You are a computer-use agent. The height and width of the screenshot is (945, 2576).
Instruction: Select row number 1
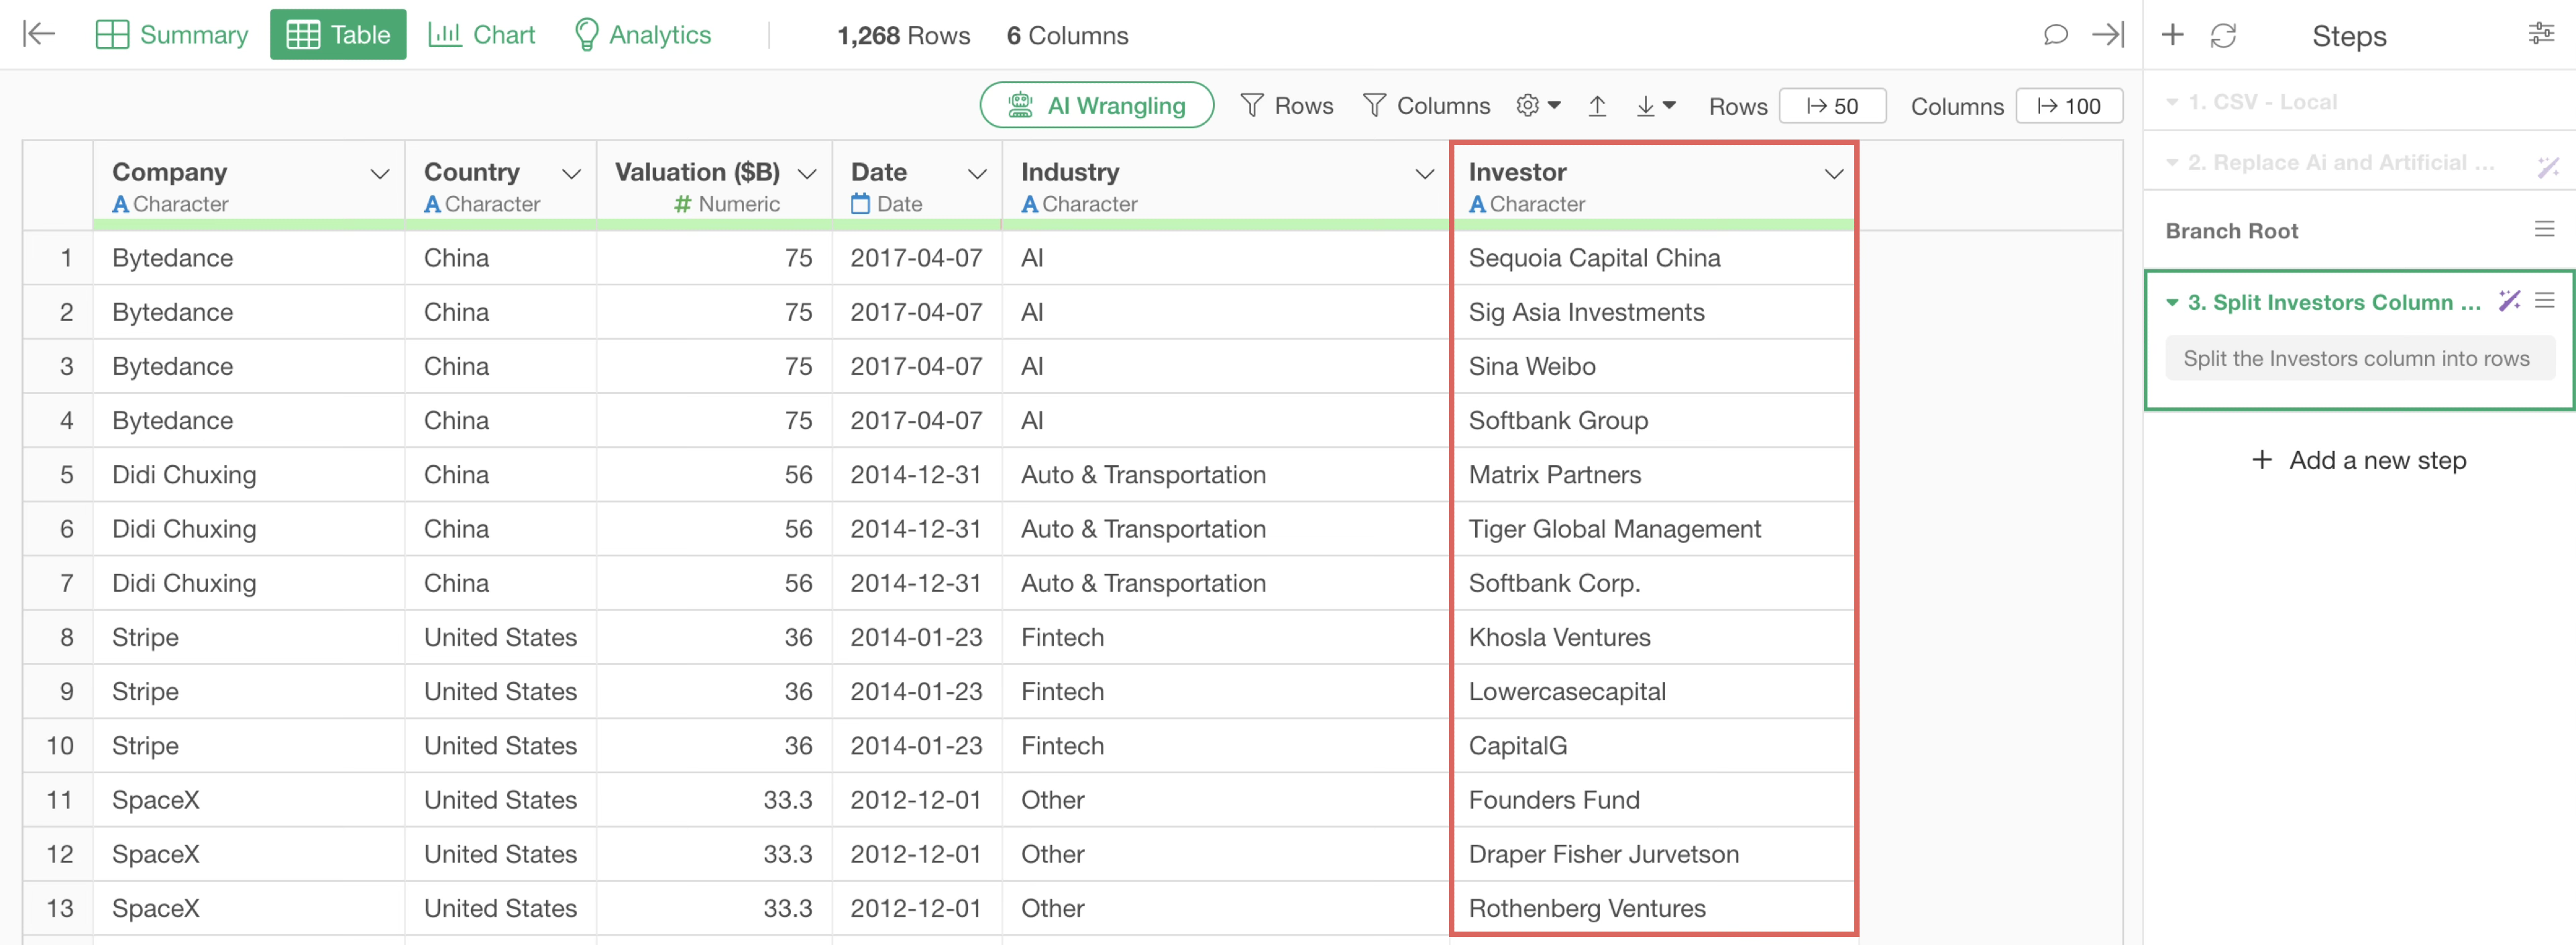58,258
